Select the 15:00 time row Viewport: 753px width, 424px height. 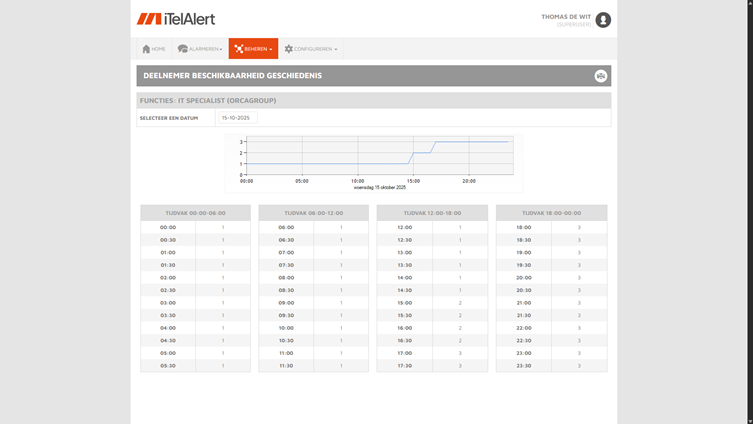click(432, 303)
